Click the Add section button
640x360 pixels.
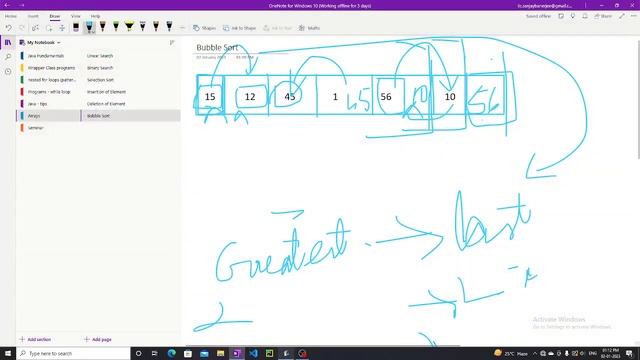36,340
